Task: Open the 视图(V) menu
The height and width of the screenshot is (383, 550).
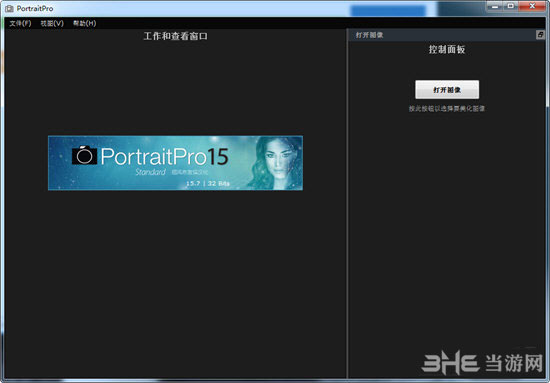Action: [52, 23]
